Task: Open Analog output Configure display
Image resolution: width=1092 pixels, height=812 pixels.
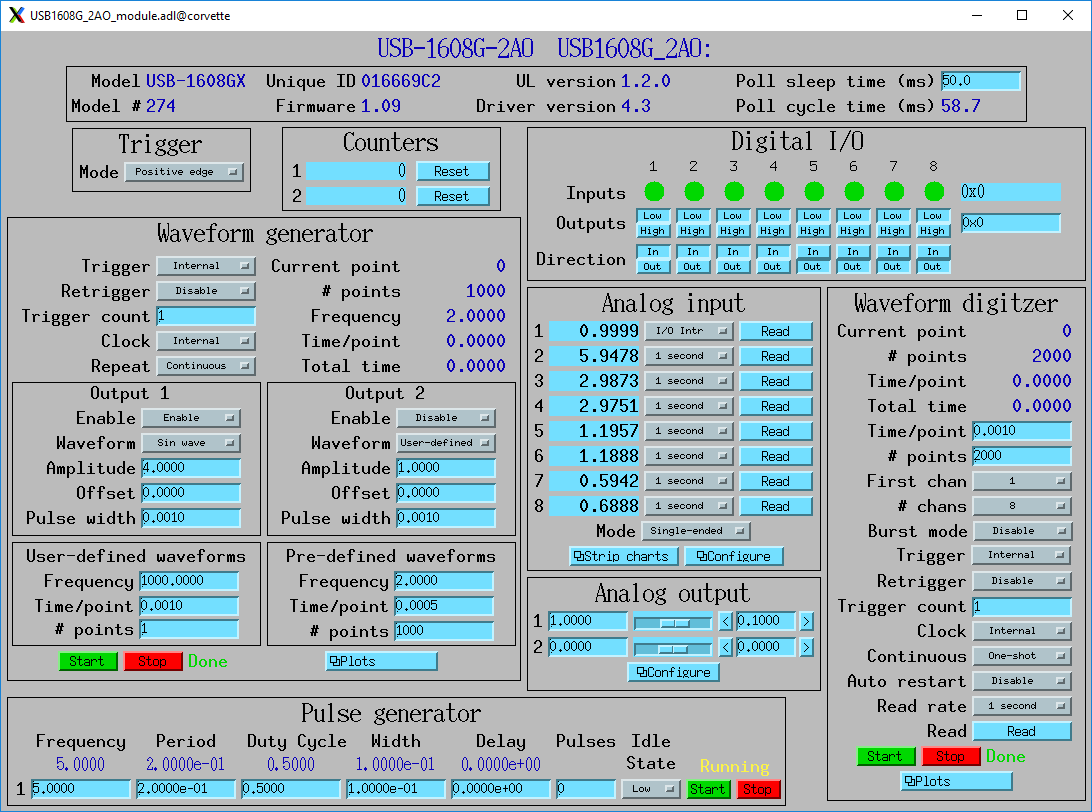Action: (673, 672)
